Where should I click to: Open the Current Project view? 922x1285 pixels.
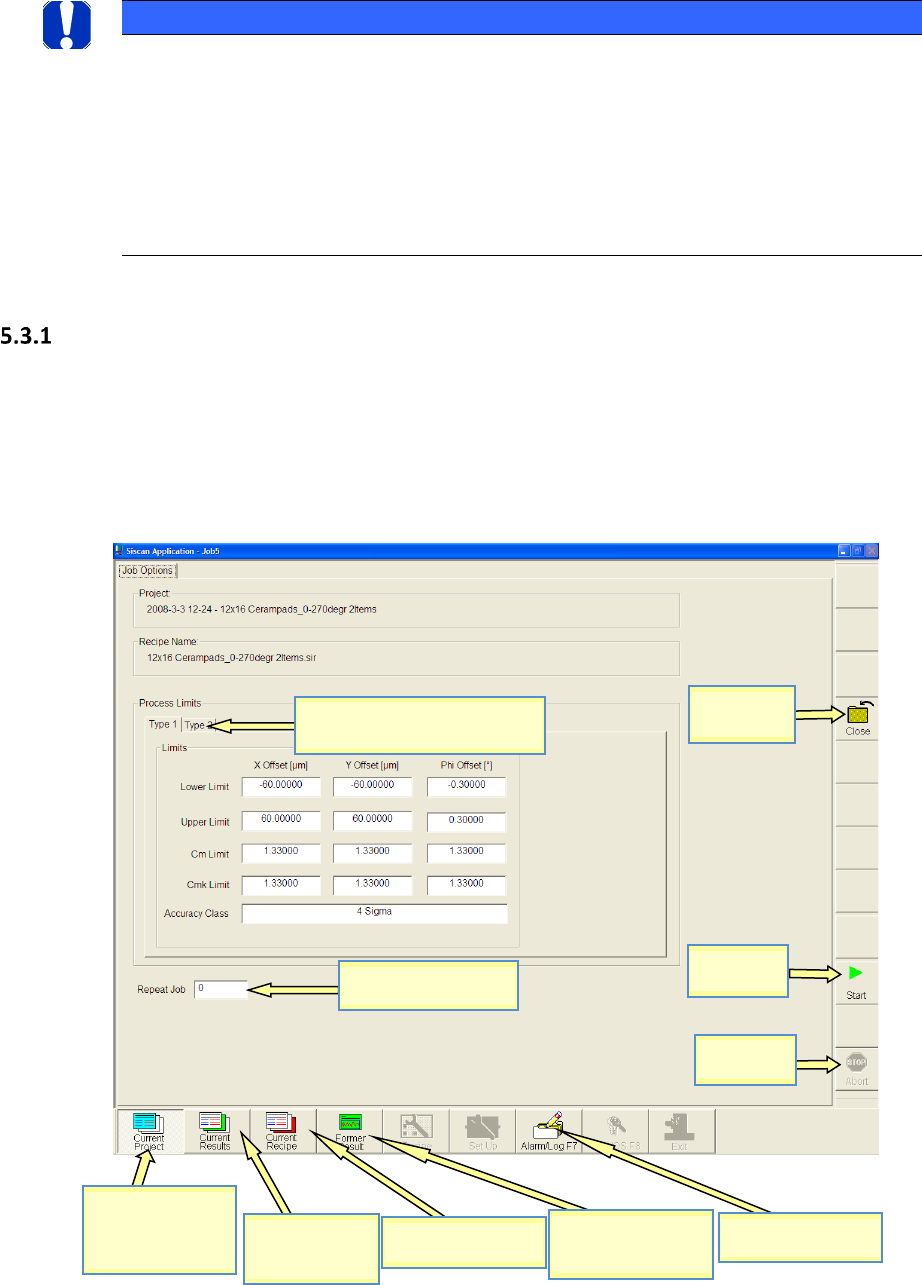150,1131
